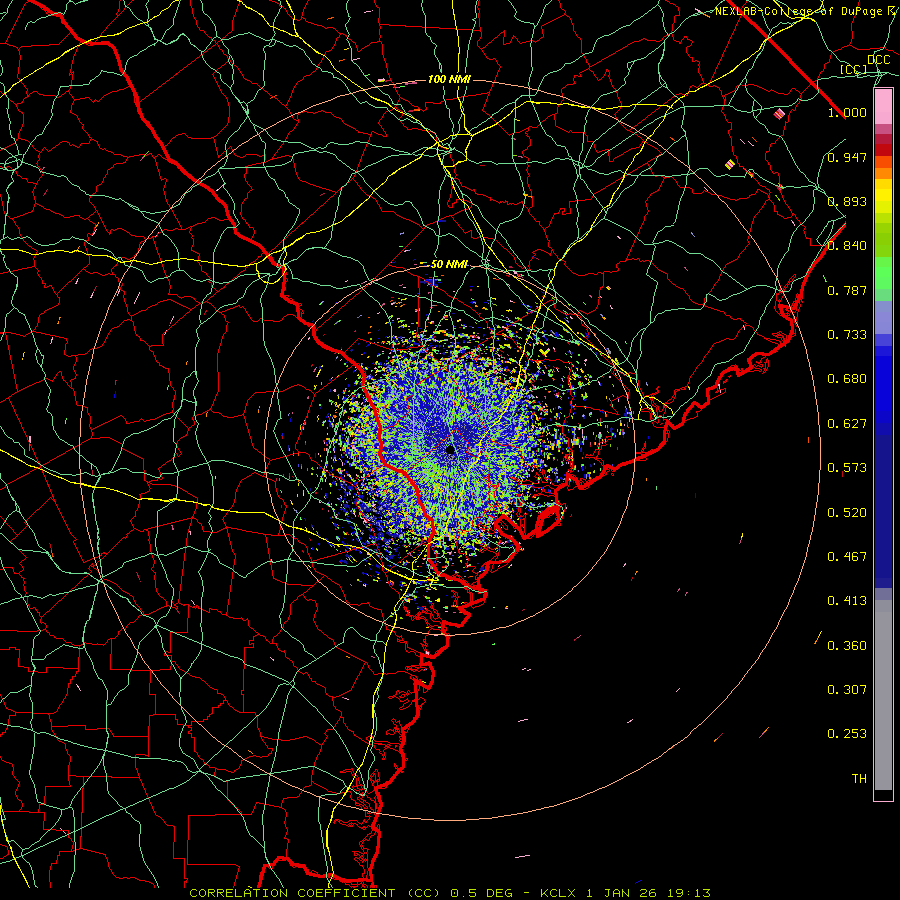The height and width of the screenshot is (900, 900).
Task: Click the black radar site dot at center
Action: click(451, 449)
